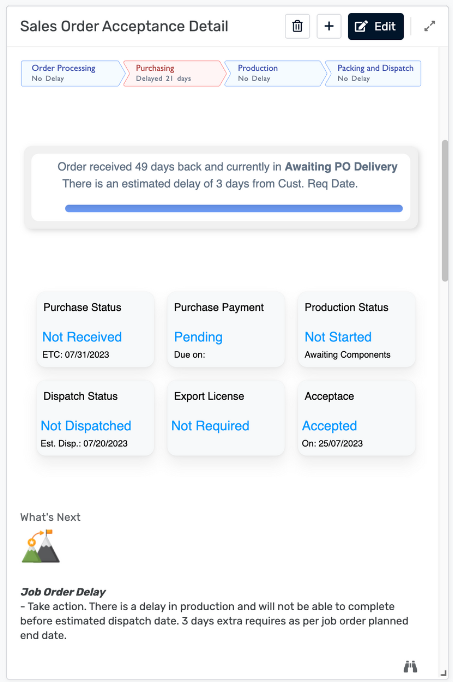Click the Awaiting PO Delivery status text
The image size is (453, 682).
point(341,167)
